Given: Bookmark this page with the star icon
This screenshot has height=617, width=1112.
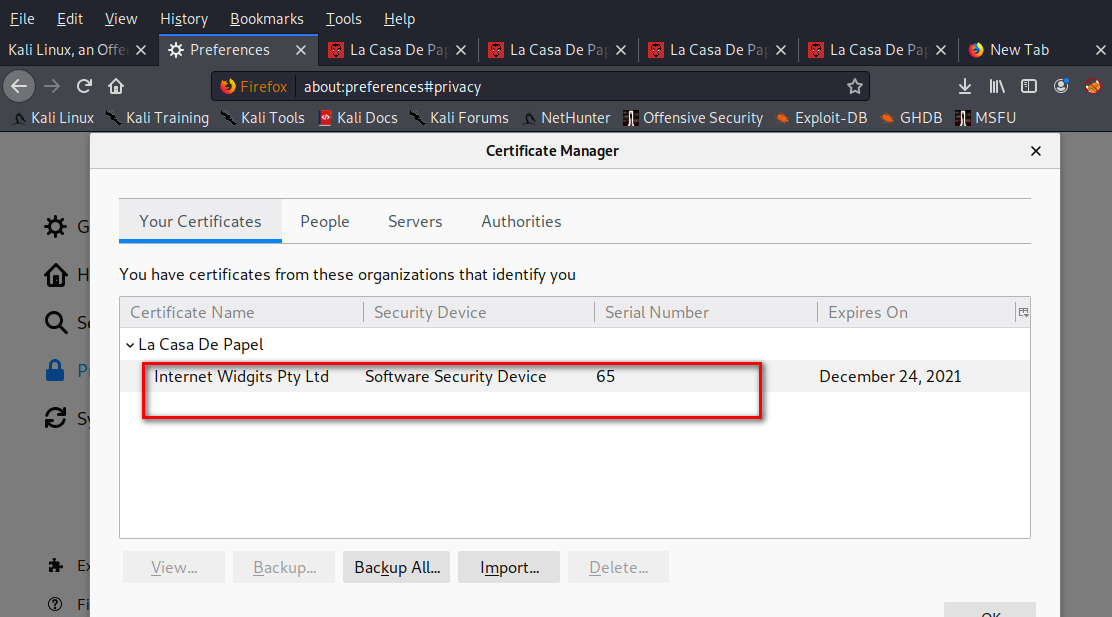Looking at the screenshot, I should [855, 87].
